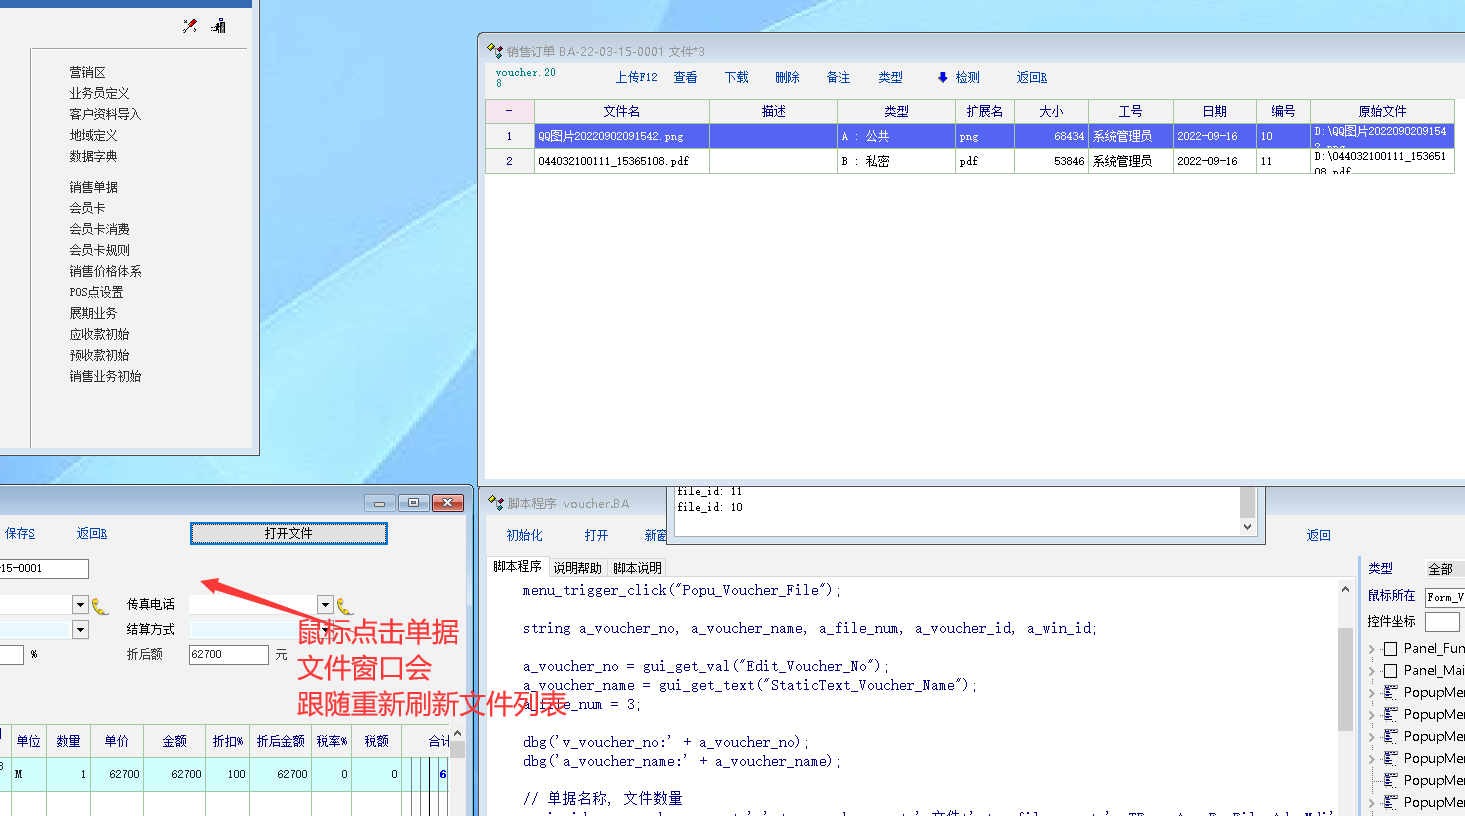Image resolution: width=1465 pixels, height=816 pixels.
Task: Open the 传真电话 dropdown arrow
Action: [325, 604]
